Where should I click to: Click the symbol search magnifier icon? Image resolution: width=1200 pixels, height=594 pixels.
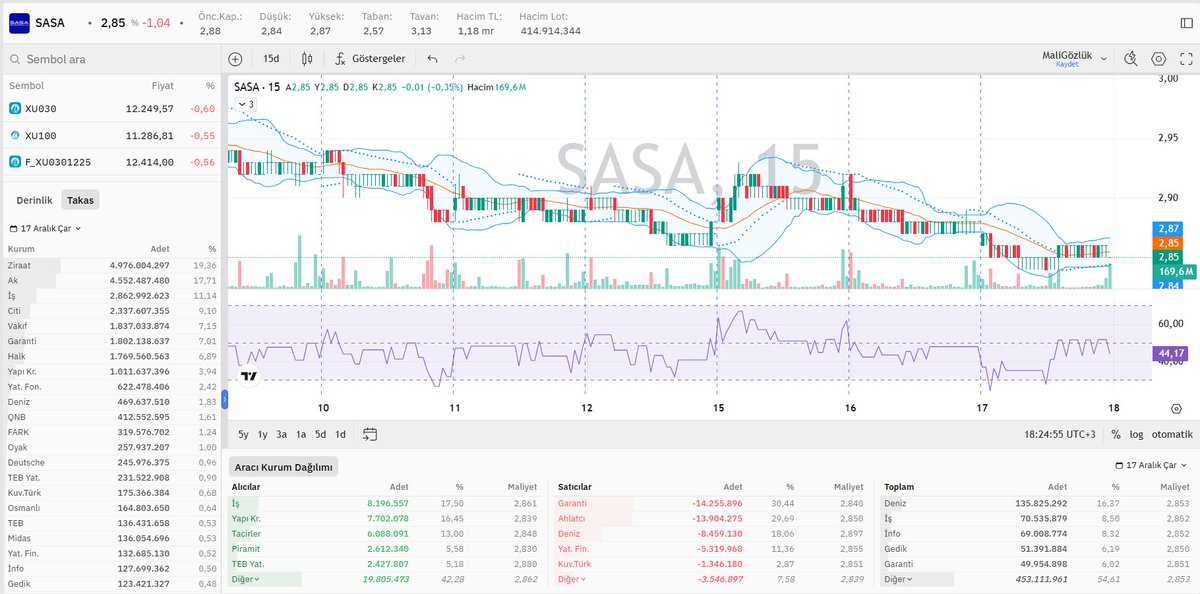coord(15,58)
